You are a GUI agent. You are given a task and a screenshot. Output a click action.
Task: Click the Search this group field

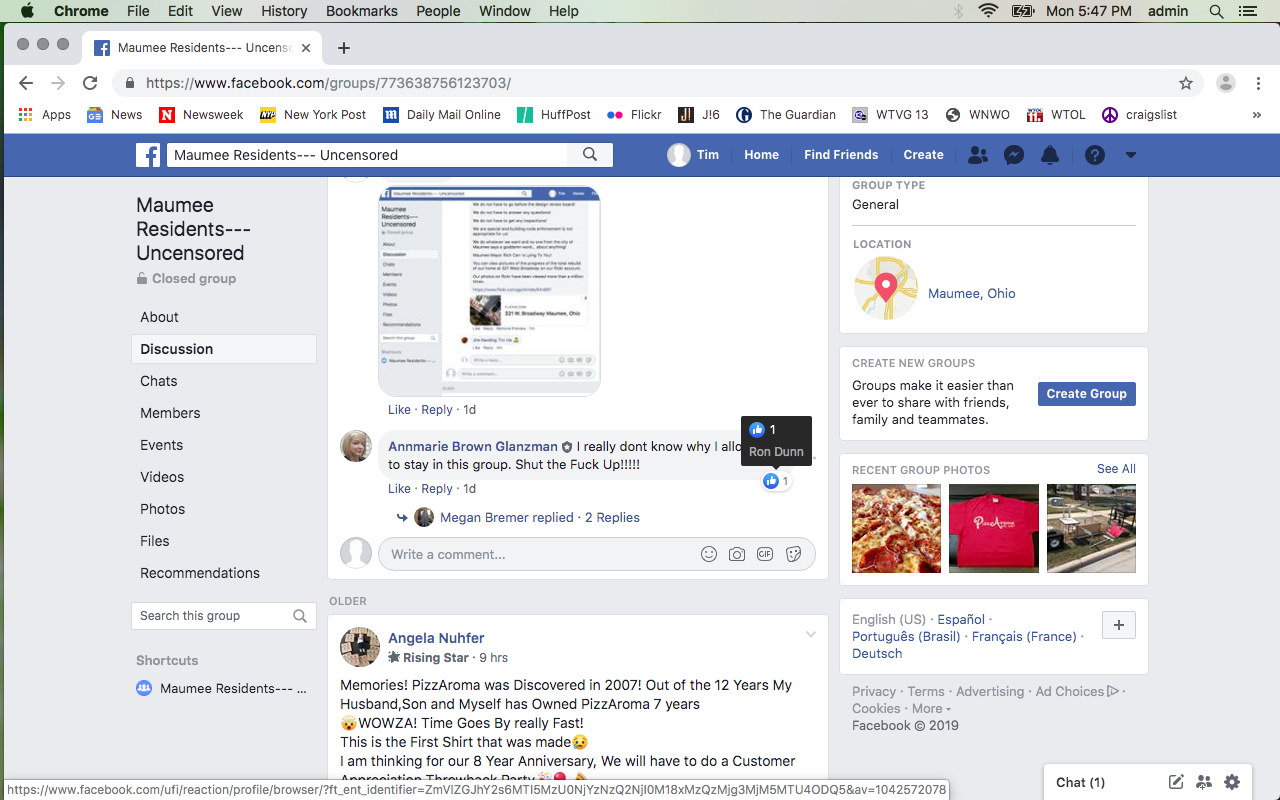click(x=212, y=616)
